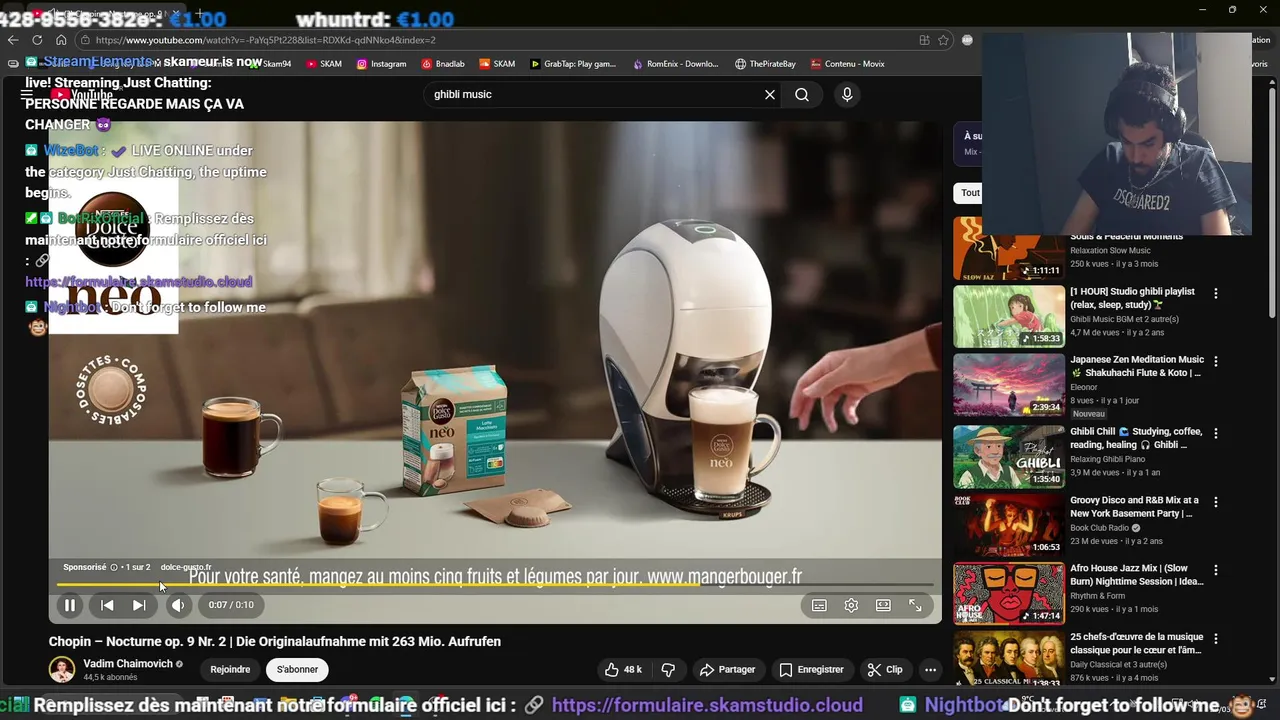Bookmark this page with the star icon
This screenshot has width=1280, height=720.
pos(943,40)
